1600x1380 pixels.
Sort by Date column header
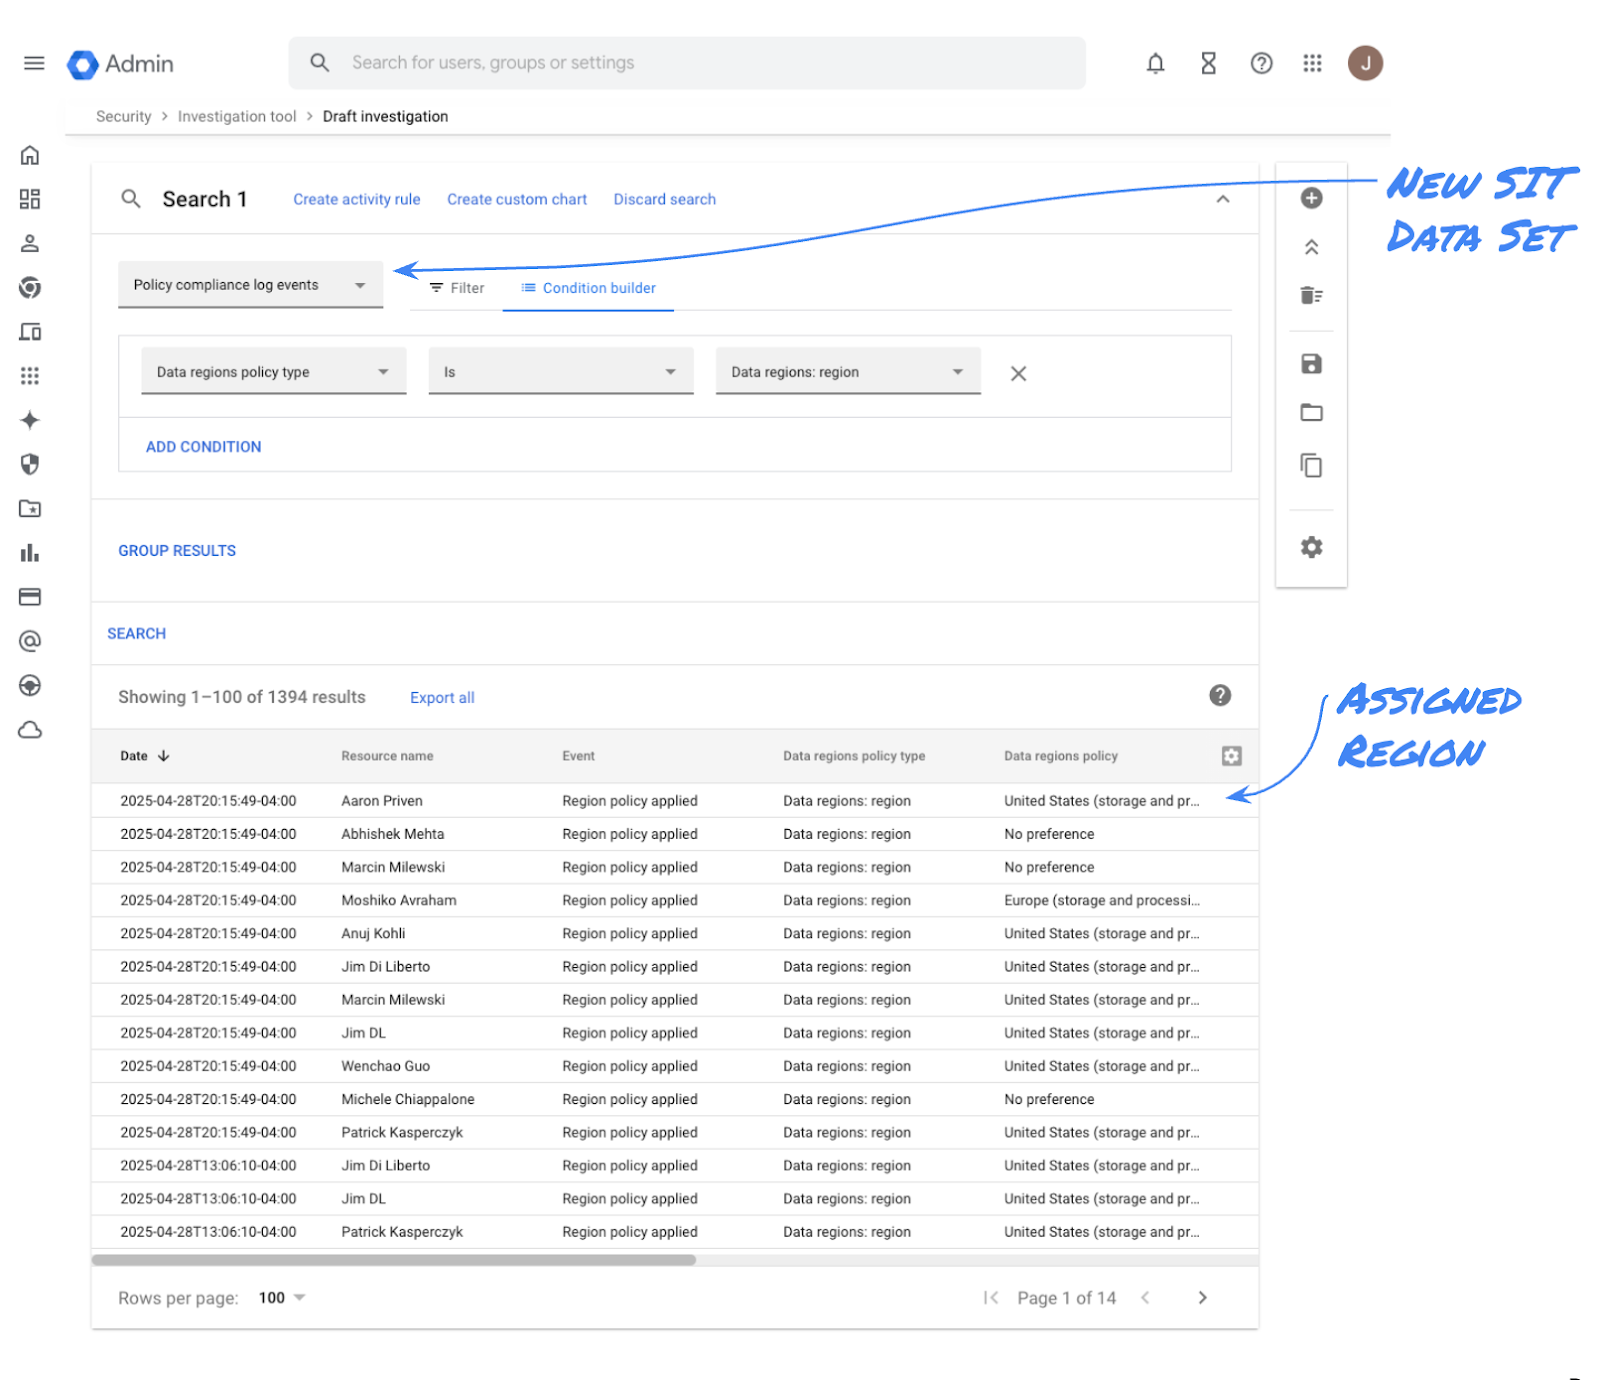[x=145, y=756]
